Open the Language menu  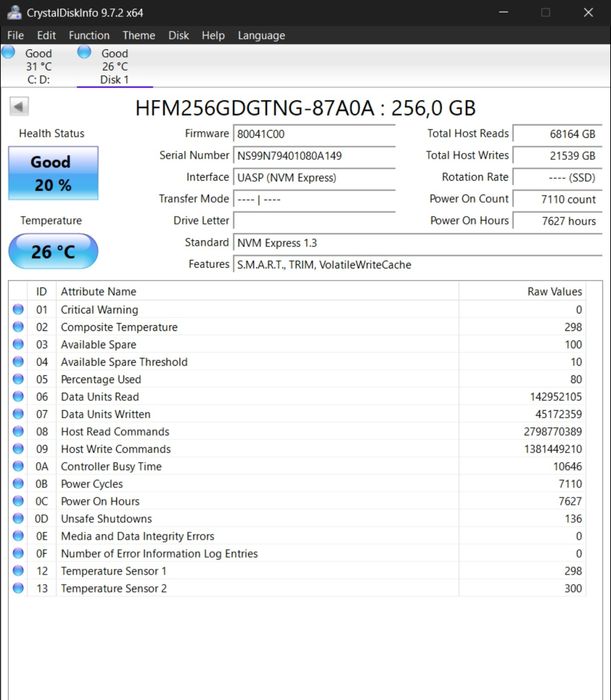(x=261, y=36)
